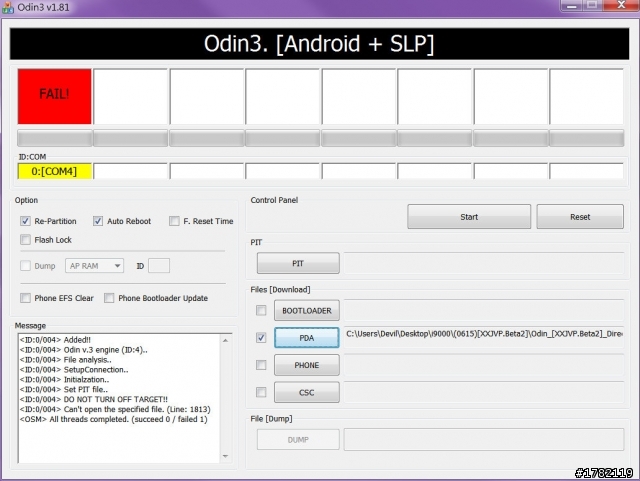Click the PDA file path field
The height and width of the screenshot is (481, 640).
[484, 338]
